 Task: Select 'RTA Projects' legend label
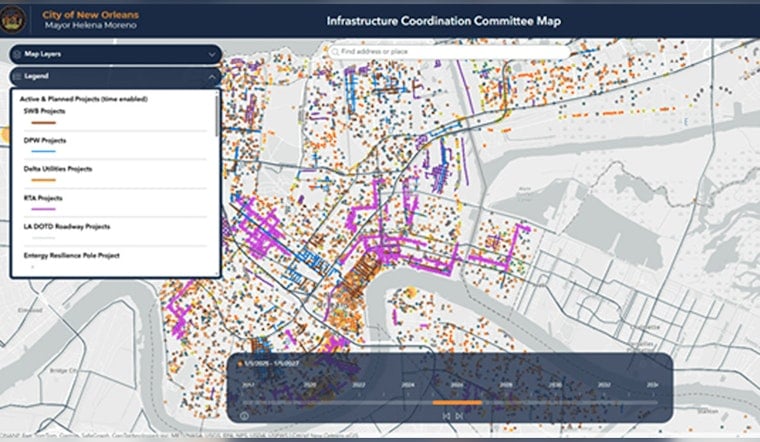coord(43,198)
